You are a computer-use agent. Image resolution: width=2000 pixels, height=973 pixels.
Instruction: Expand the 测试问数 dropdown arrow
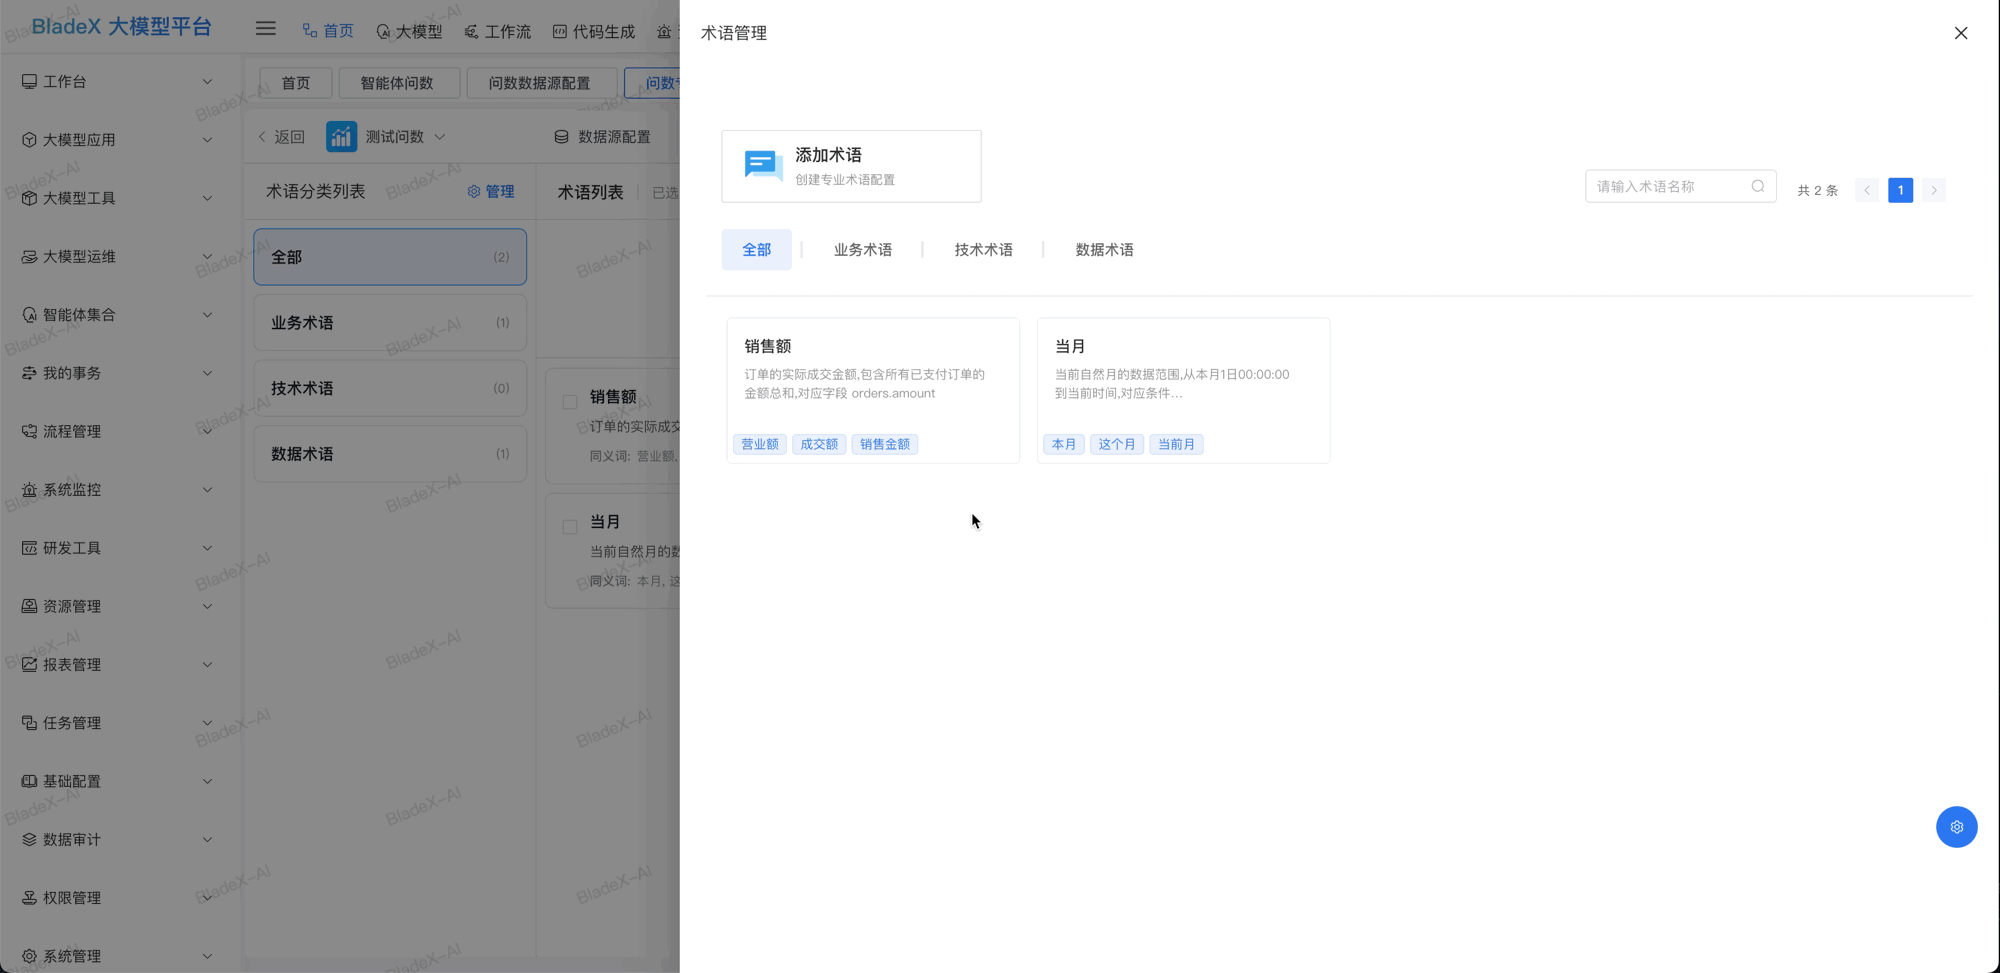[x=440, y=136]
